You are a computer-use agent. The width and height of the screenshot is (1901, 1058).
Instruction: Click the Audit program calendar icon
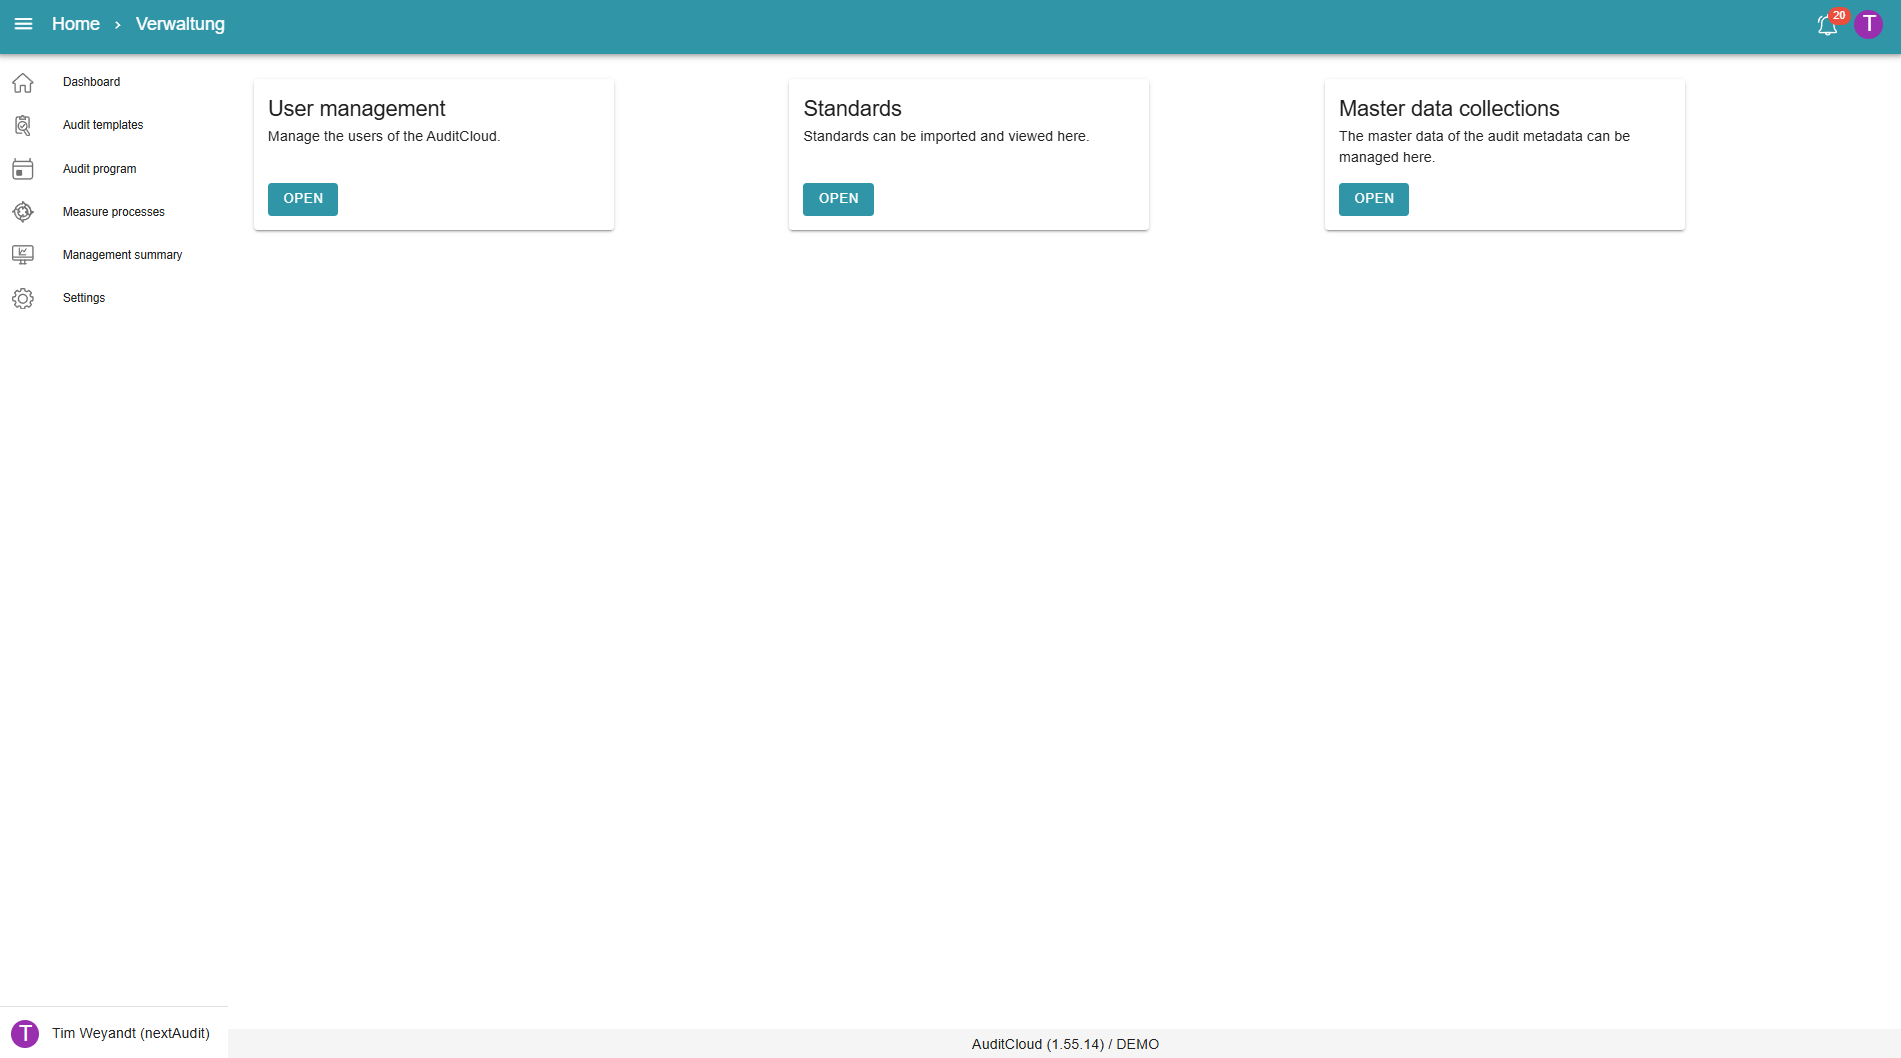[x=23, y=169]
